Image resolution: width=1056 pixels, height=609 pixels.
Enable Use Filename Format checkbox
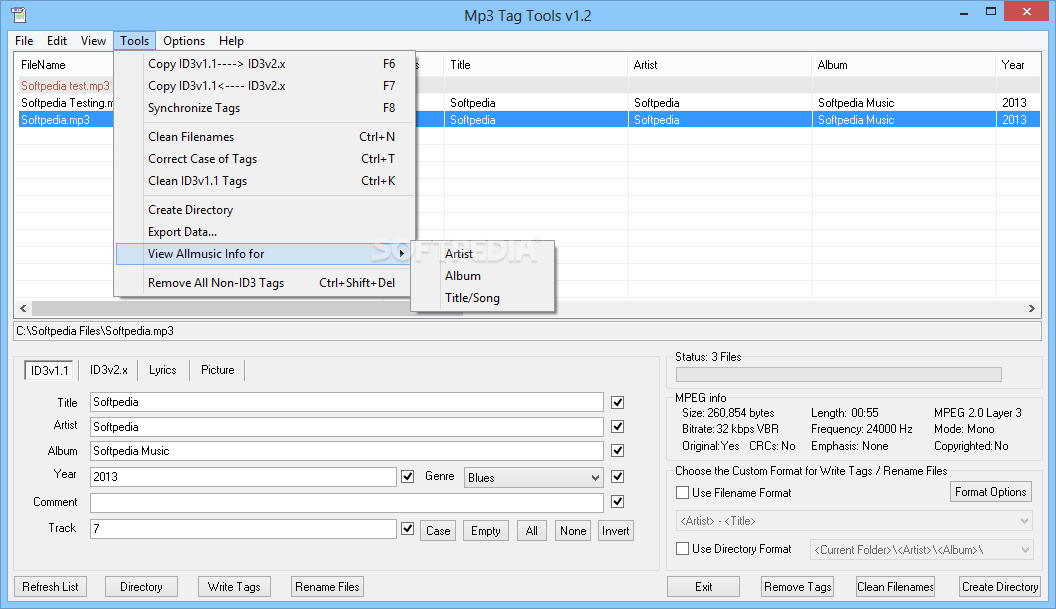coord(682,493)
